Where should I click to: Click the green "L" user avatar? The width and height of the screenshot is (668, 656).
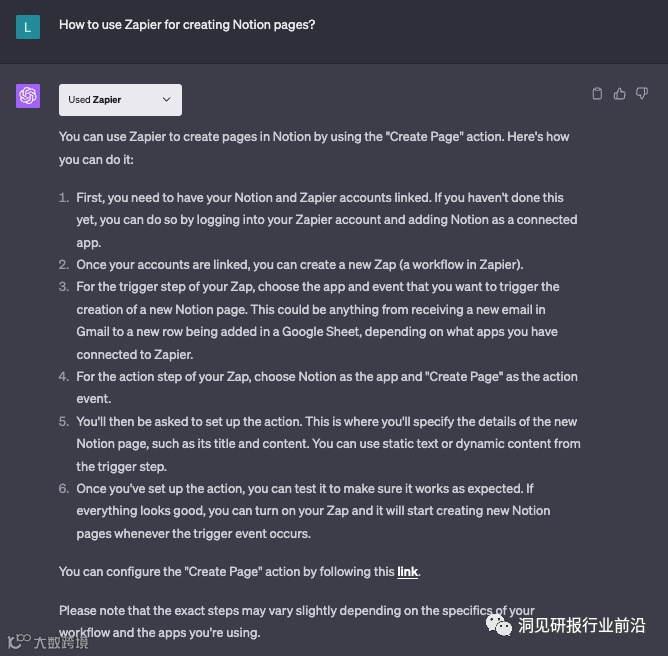(x=28, y=26)
